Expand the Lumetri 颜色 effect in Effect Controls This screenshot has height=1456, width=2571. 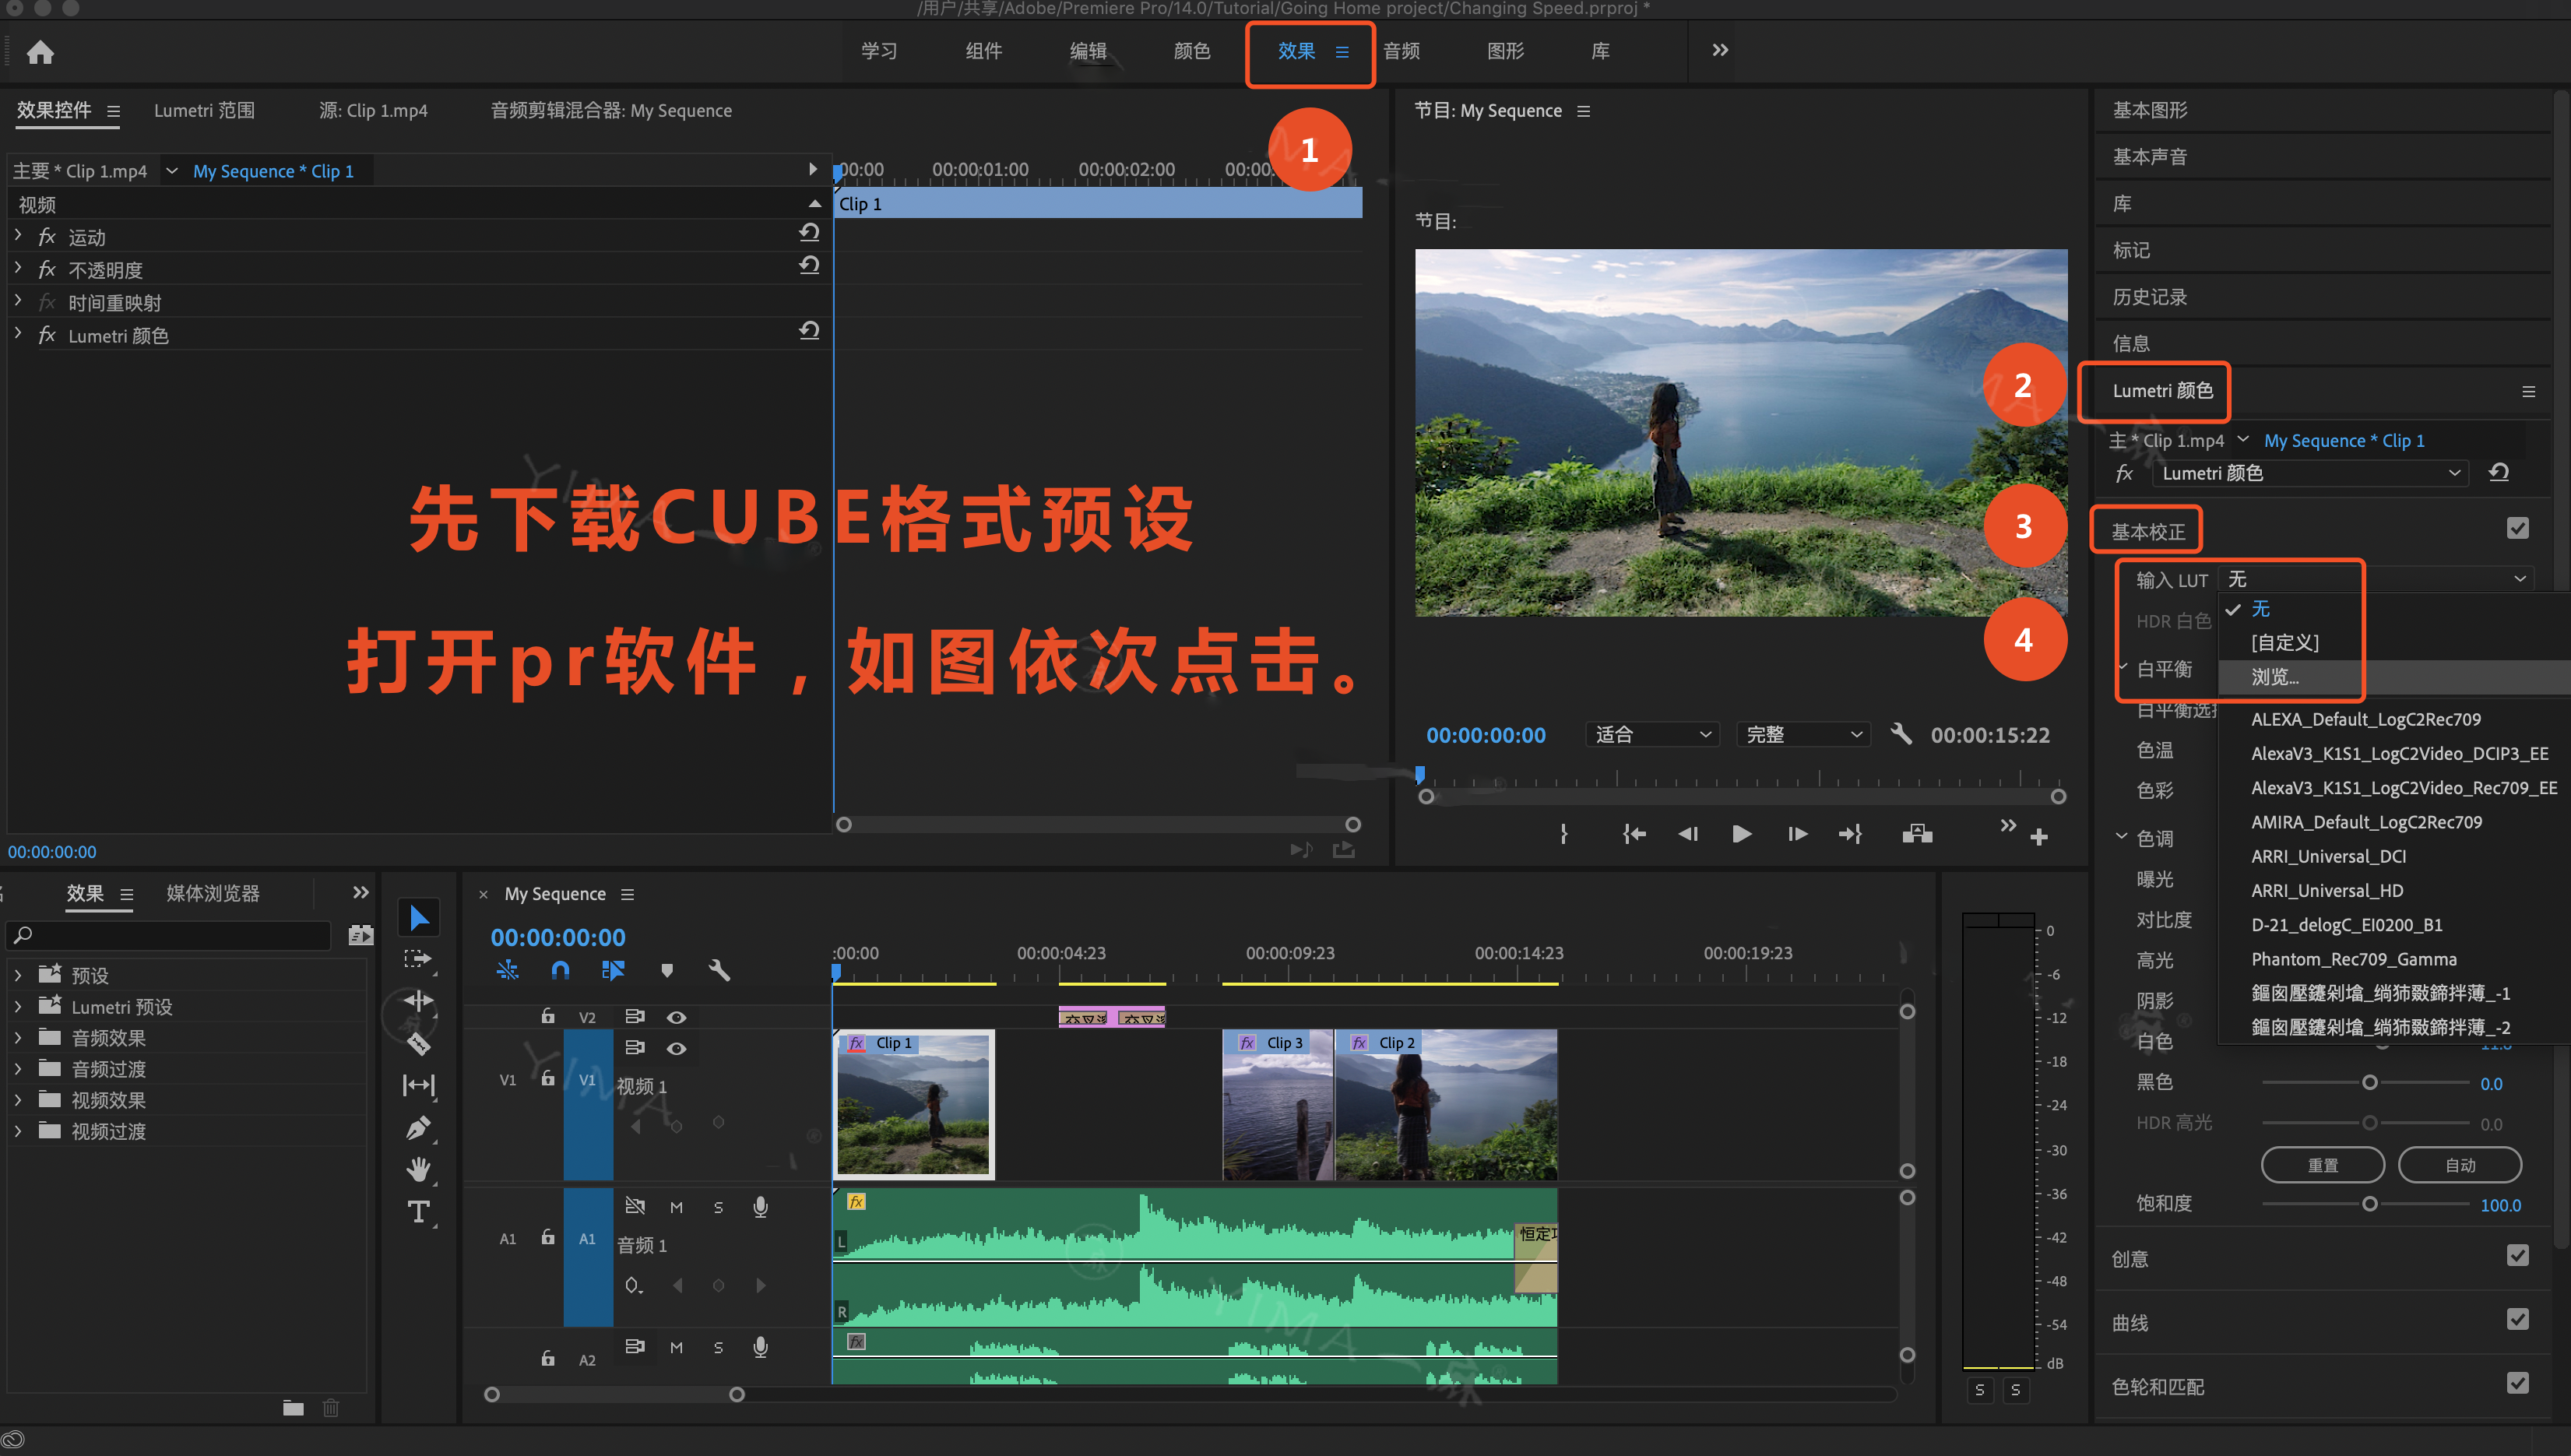(18, 334)
